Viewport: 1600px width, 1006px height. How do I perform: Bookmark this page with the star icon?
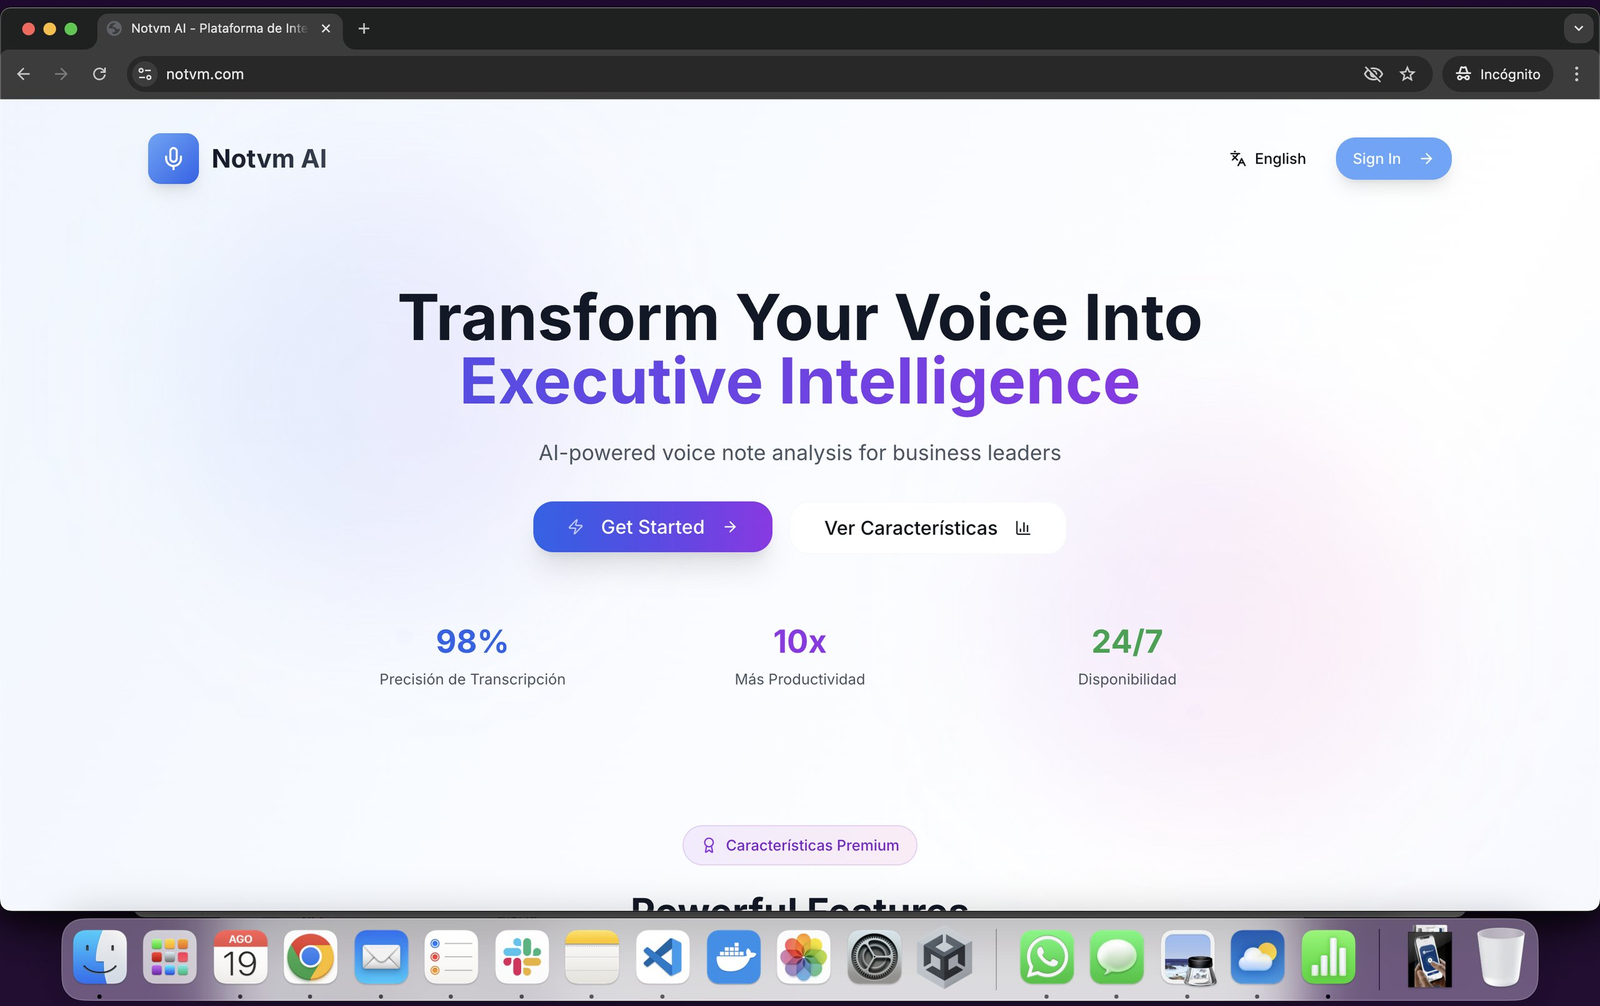[1407, 74]
